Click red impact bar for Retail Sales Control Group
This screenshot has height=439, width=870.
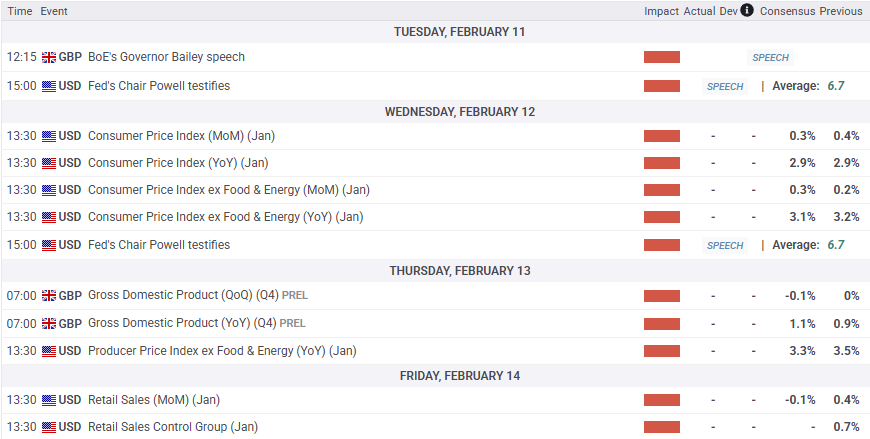(x=661, y=427)
